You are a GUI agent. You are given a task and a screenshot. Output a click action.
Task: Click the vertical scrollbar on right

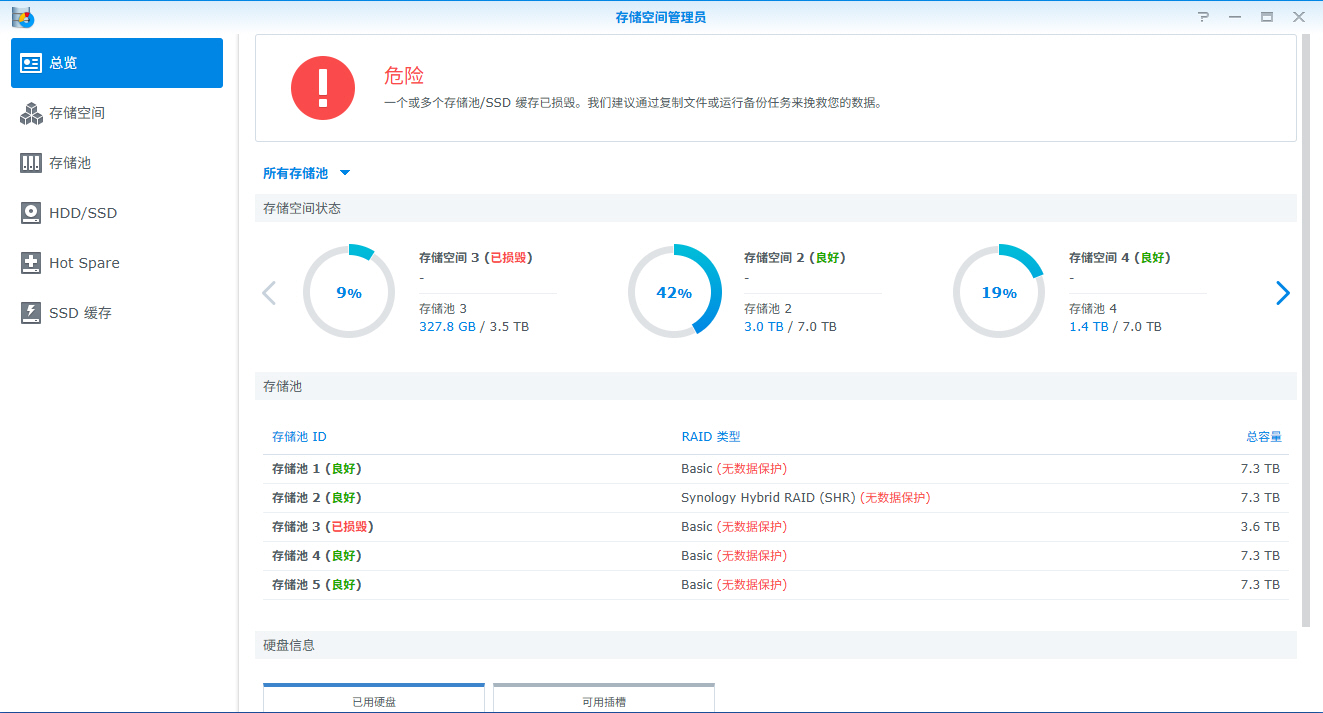coord(1304,330)
